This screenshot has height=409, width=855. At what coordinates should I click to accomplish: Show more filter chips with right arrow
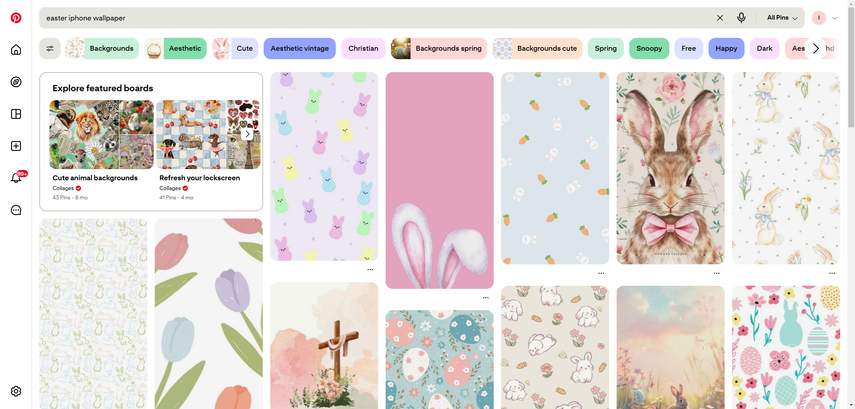(815, 49)
